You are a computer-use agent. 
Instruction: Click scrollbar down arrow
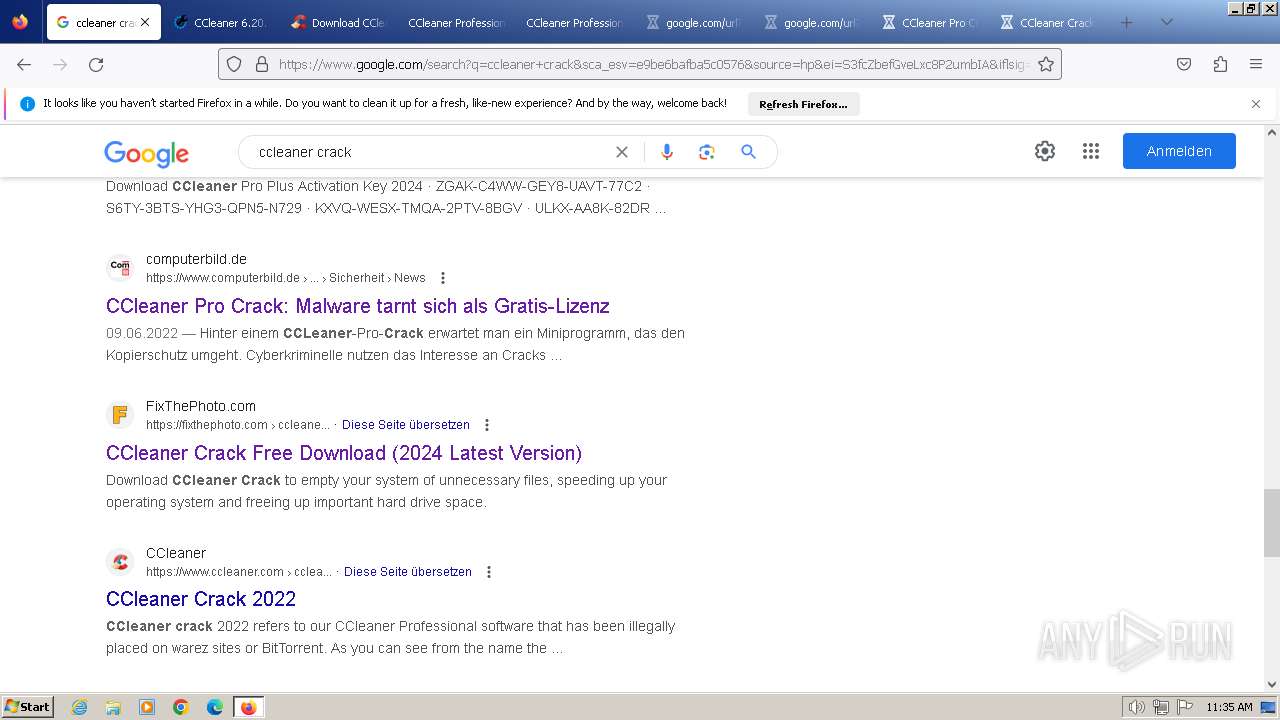click(1272, 684)
